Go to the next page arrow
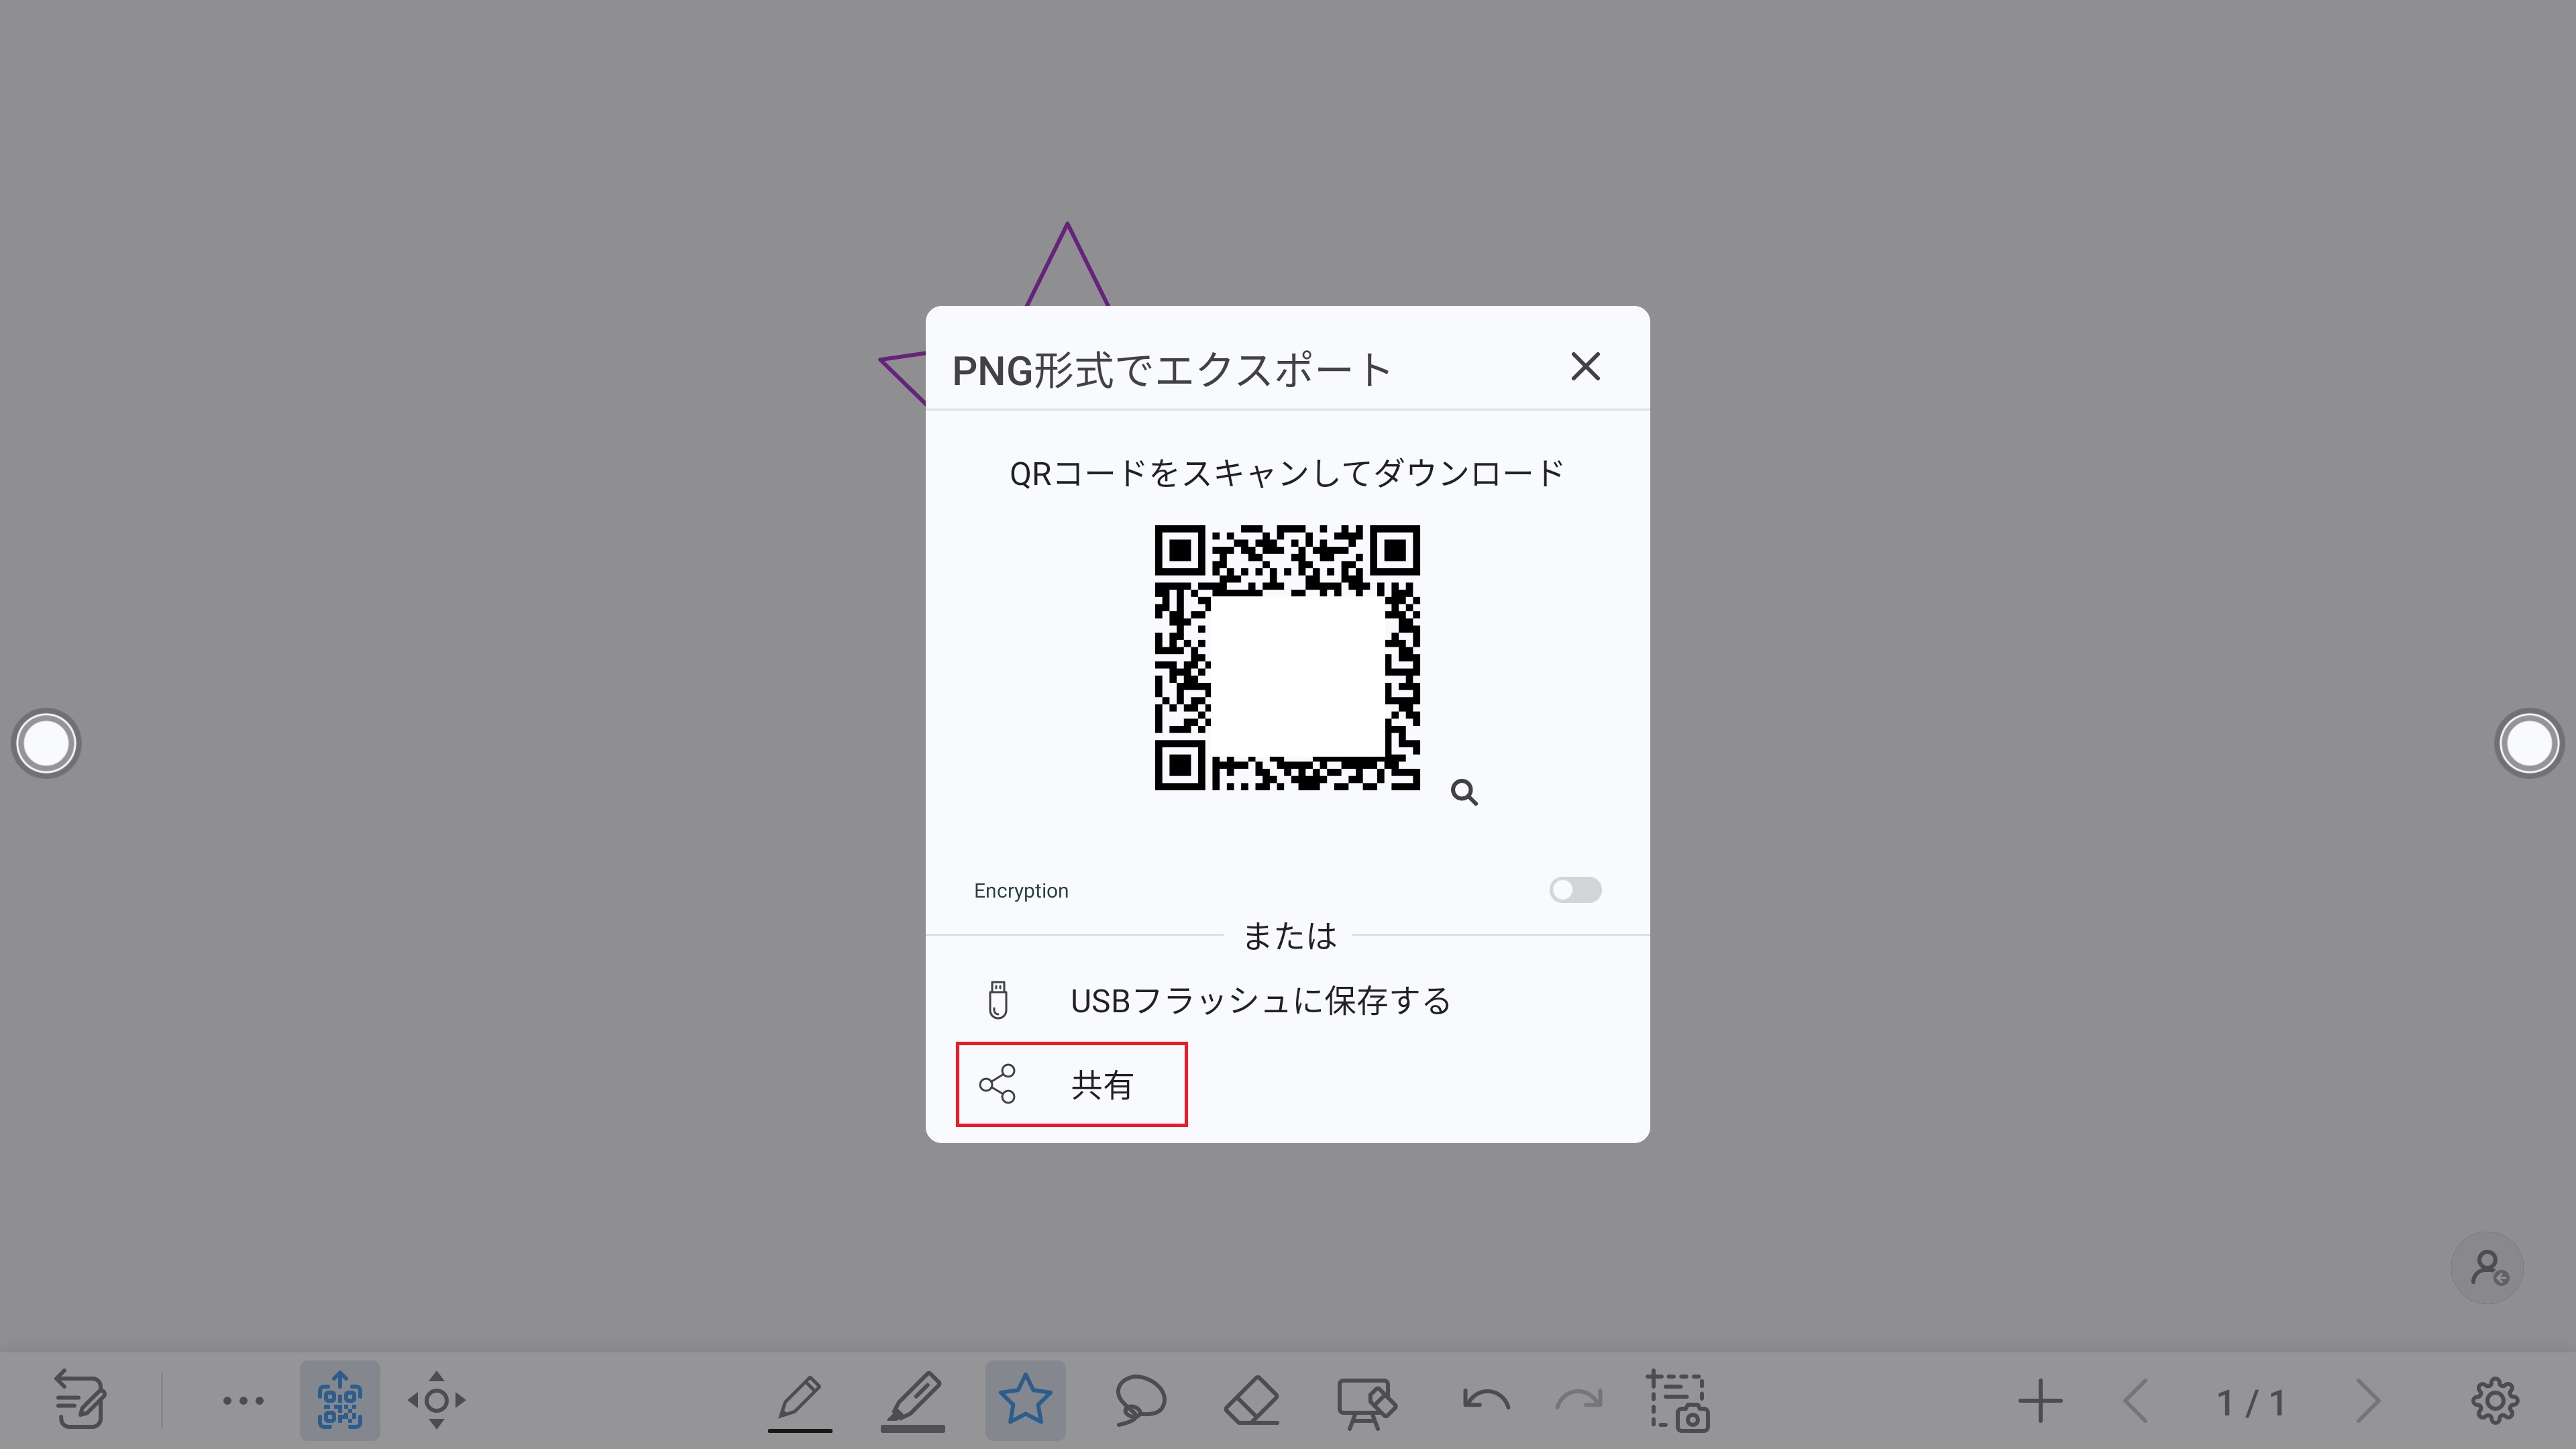This screenshot has height=1449, width=2576. 2367,1401
